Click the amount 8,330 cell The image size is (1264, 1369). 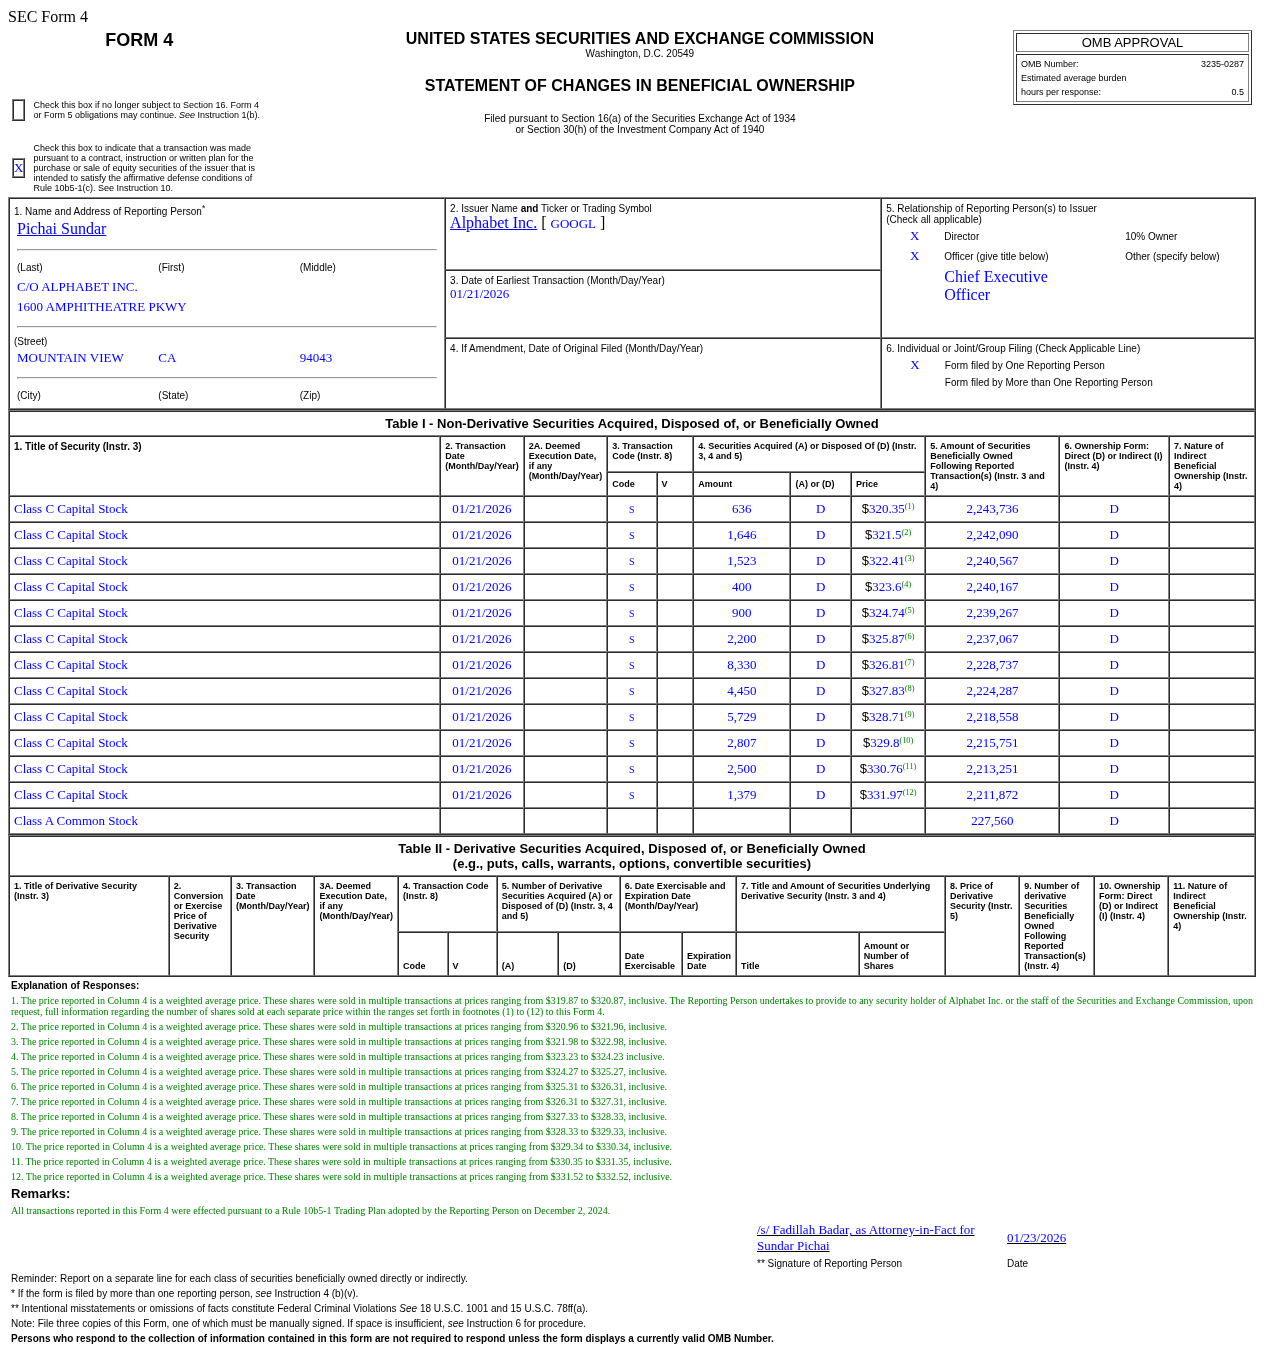click(x=741, y=665)
